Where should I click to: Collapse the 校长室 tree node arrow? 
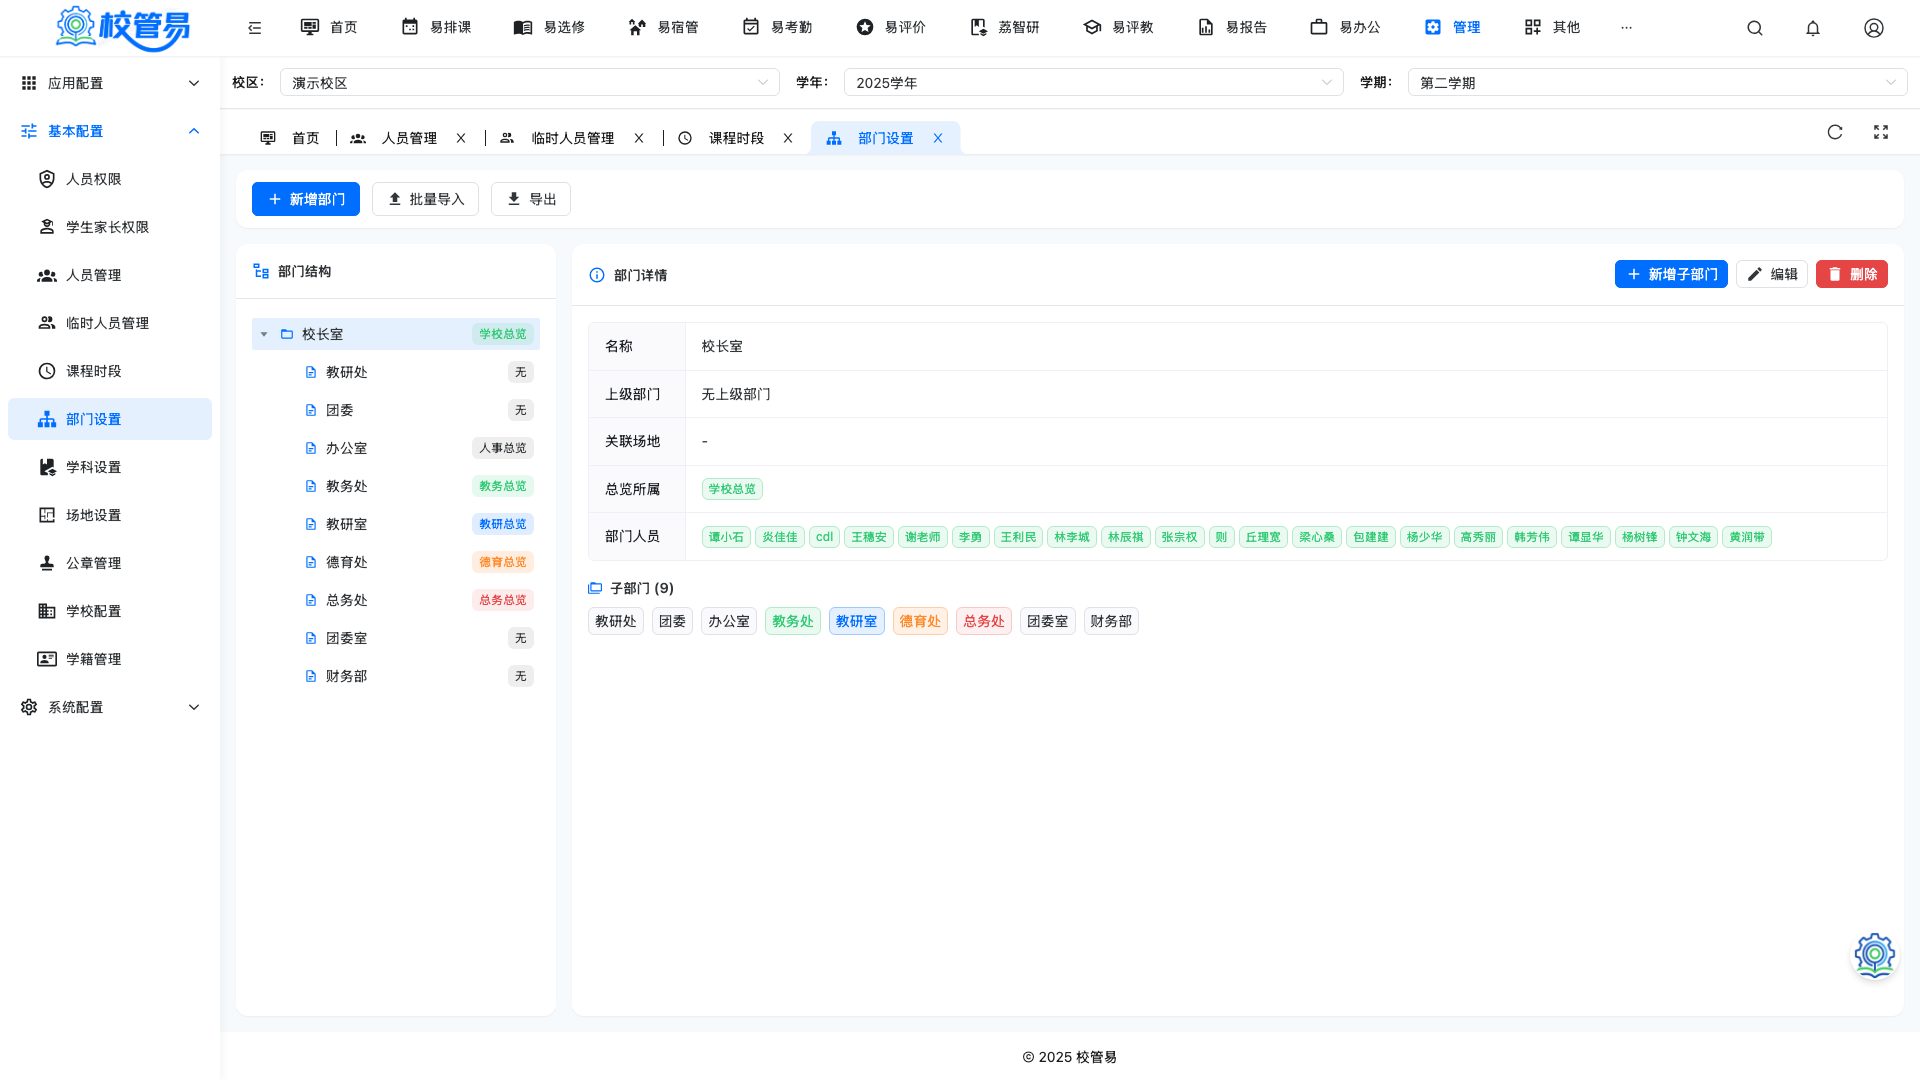(264, 334)
